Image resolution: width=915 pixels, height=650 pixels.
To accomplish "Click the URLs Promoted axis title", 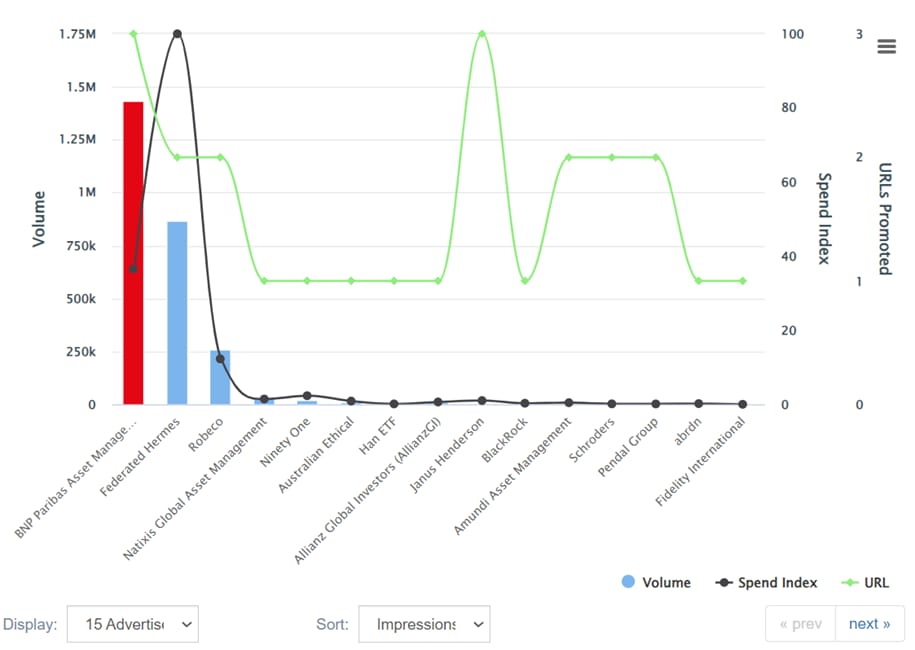I will (885, 219).
